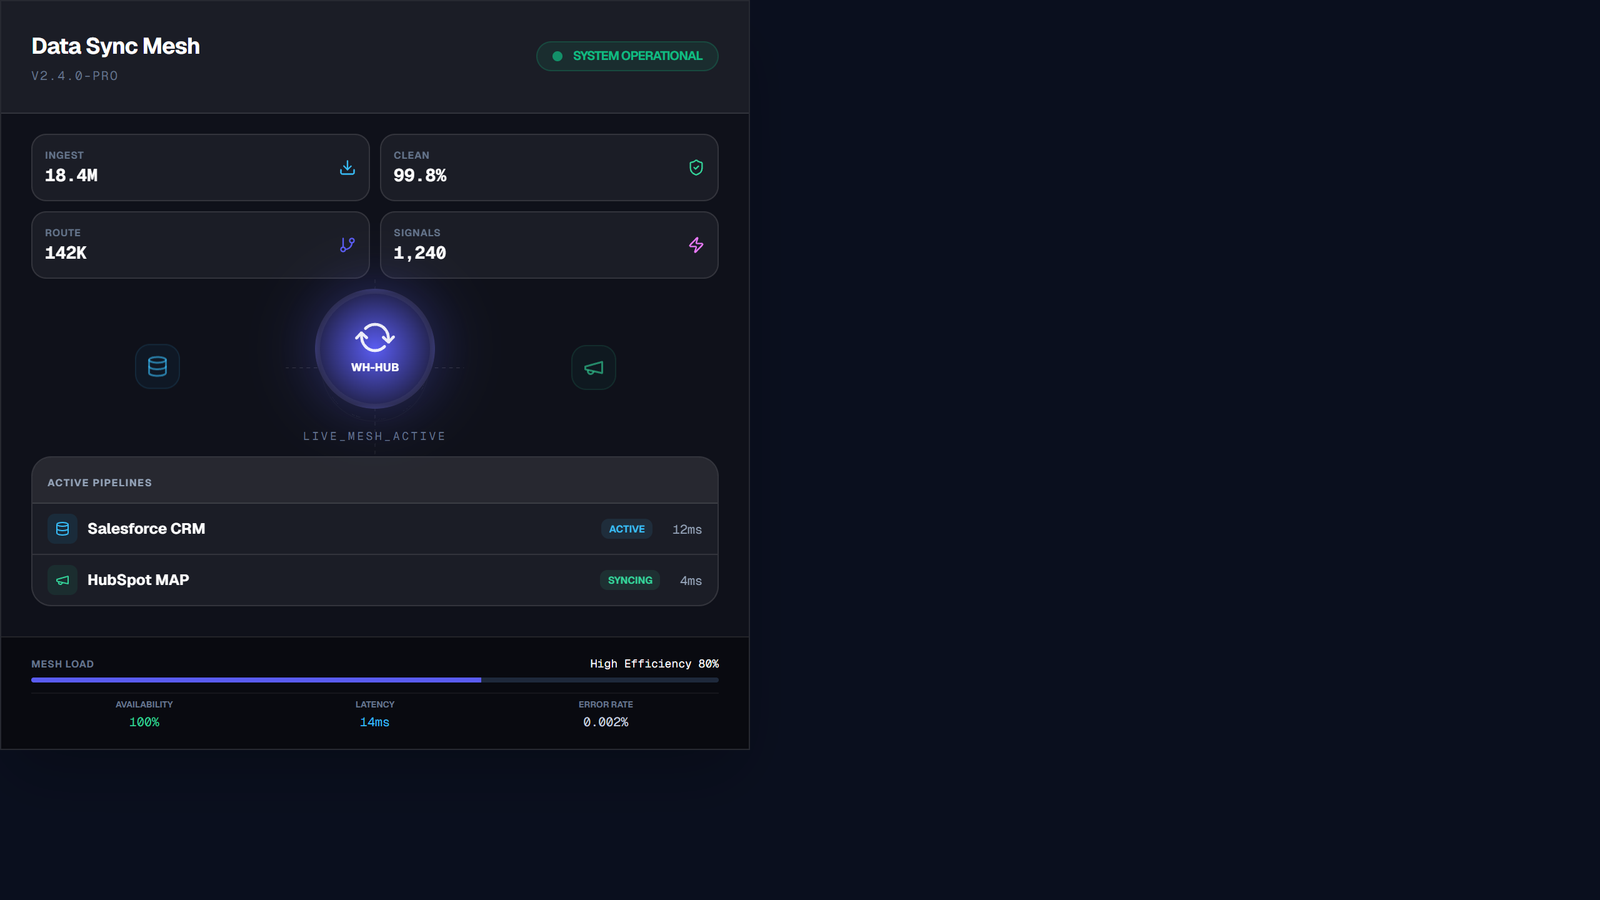Open the Clean 99.8% stat card
Image resolution: width=1600 pixels, height=900 pixels.
549,168
